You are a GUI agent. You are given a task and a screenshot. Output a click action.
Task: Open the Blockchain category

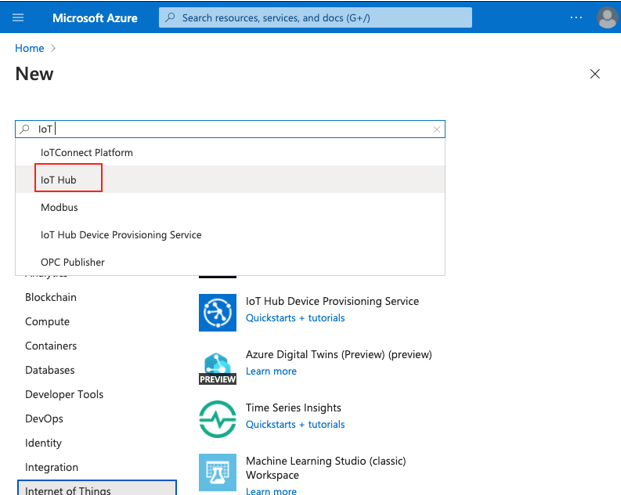(x=51, y=297)
